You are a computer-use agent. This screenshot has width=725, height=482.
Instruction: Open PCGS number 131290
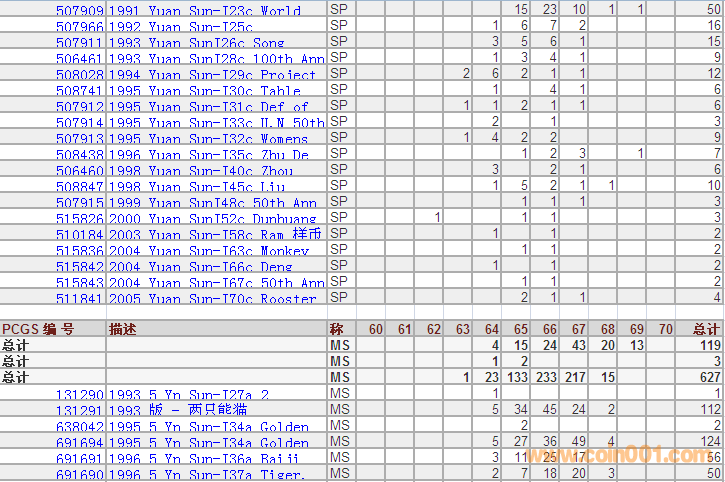[79, 394]
